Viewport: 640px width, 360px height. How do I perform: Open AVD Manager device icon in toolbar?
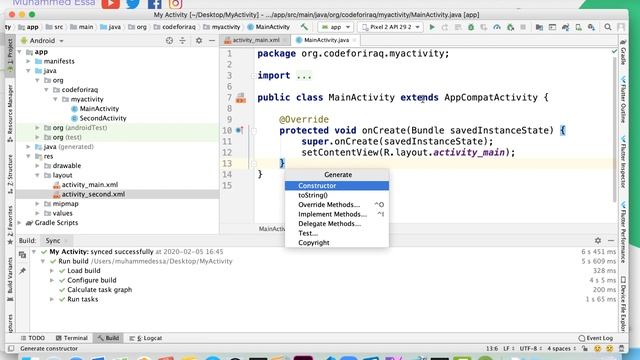point(578,27)
